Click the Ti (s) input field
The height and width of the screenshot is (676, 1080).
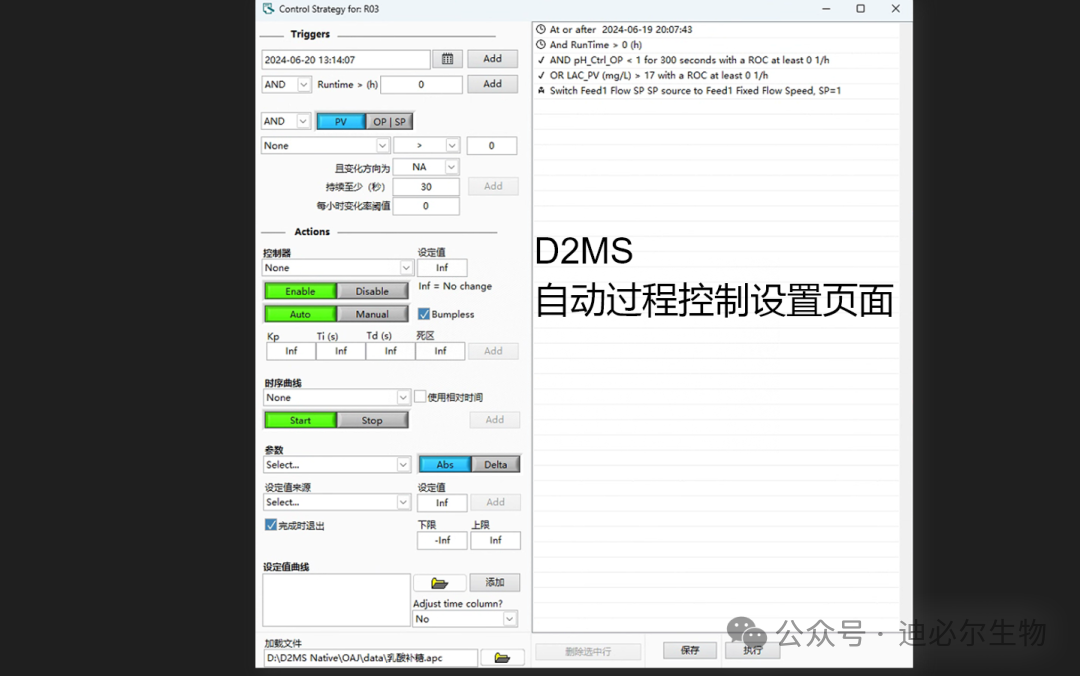(x=341, y=351)
